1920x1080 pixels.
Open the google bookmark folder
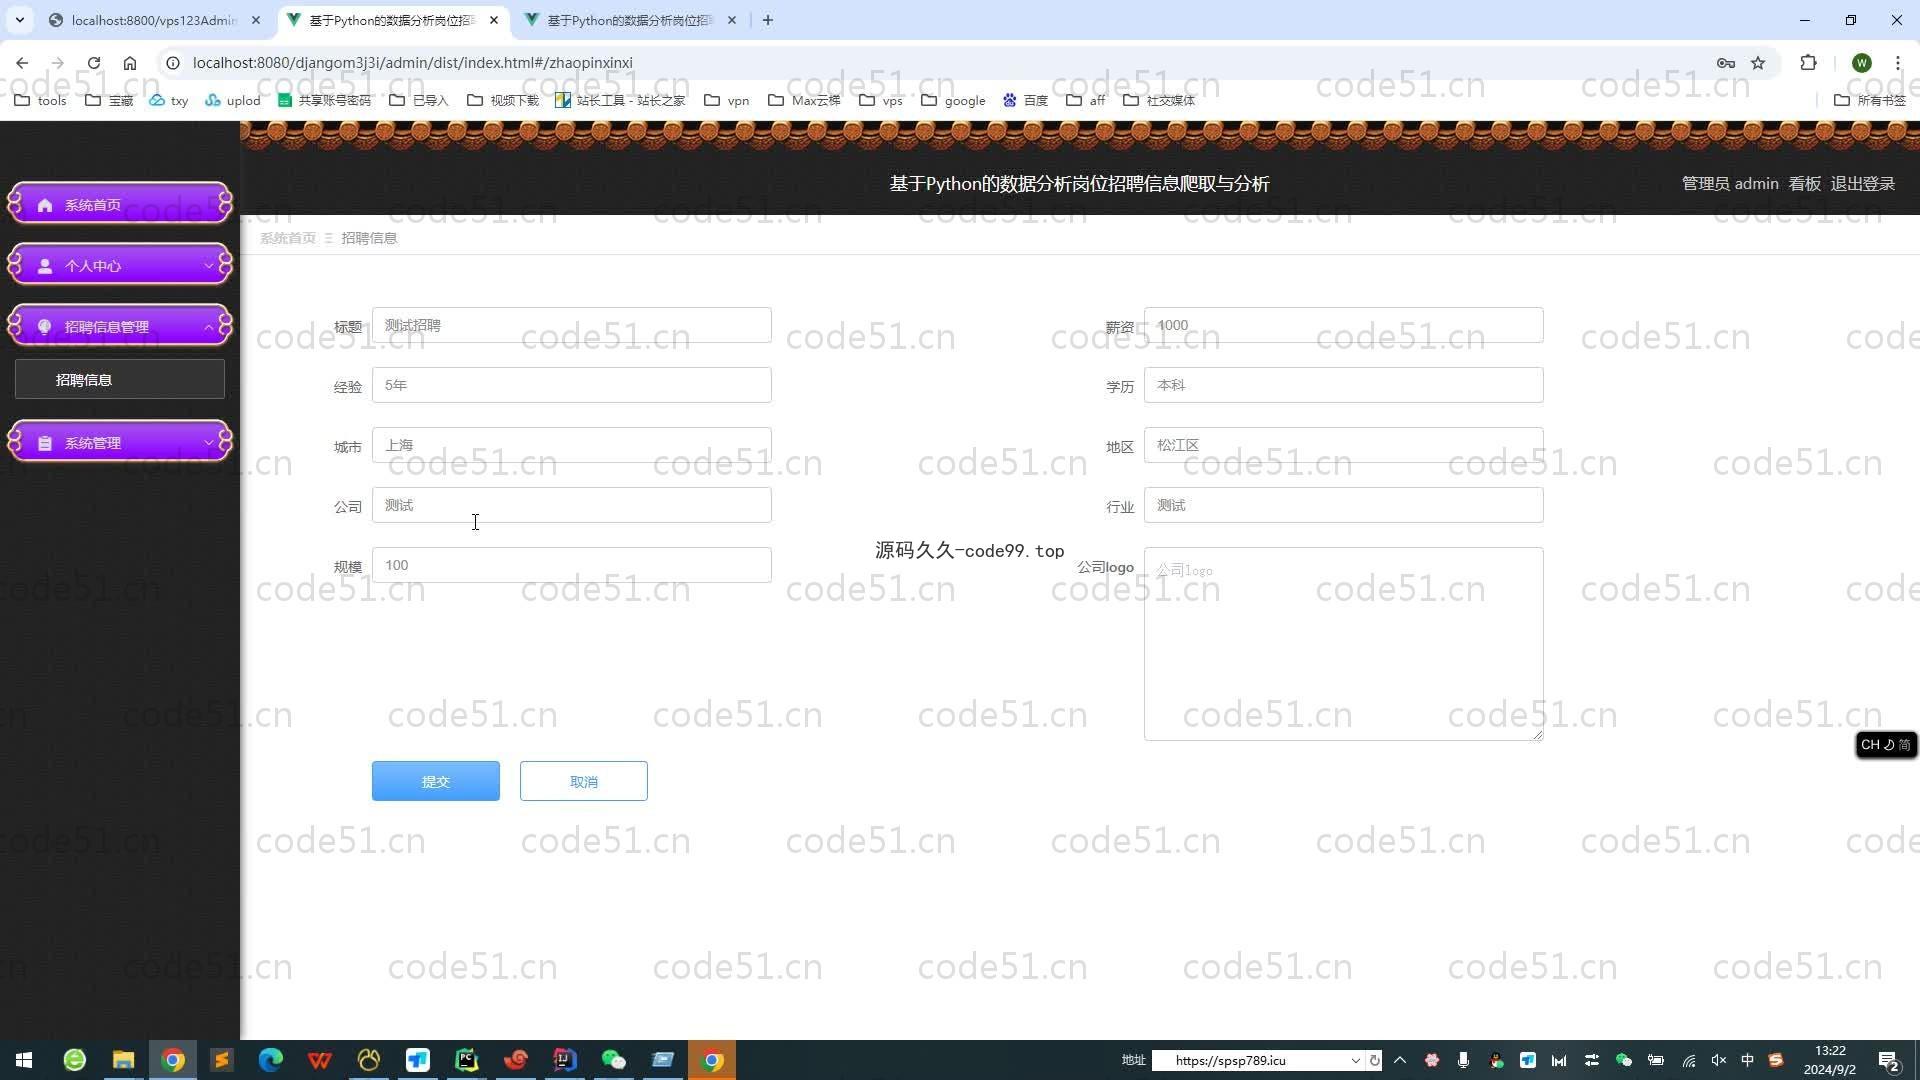tap(953, 100)
